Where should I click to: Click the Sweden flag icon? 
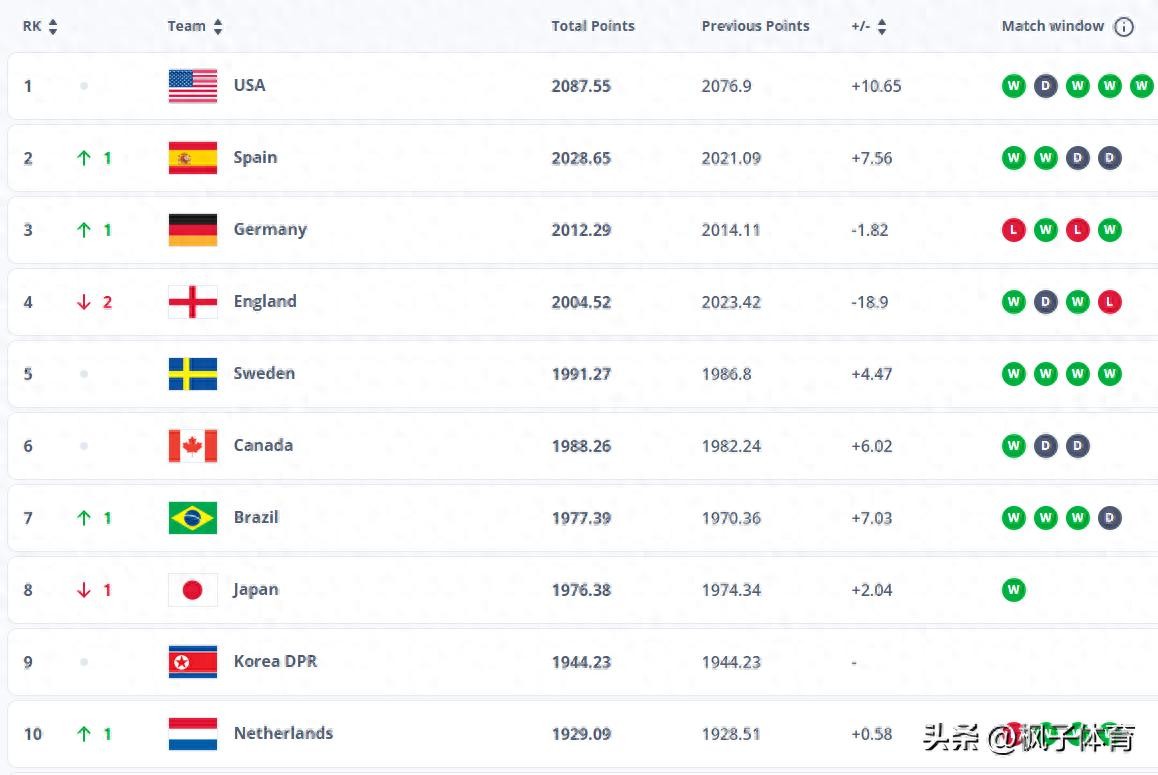pos(193,374)
